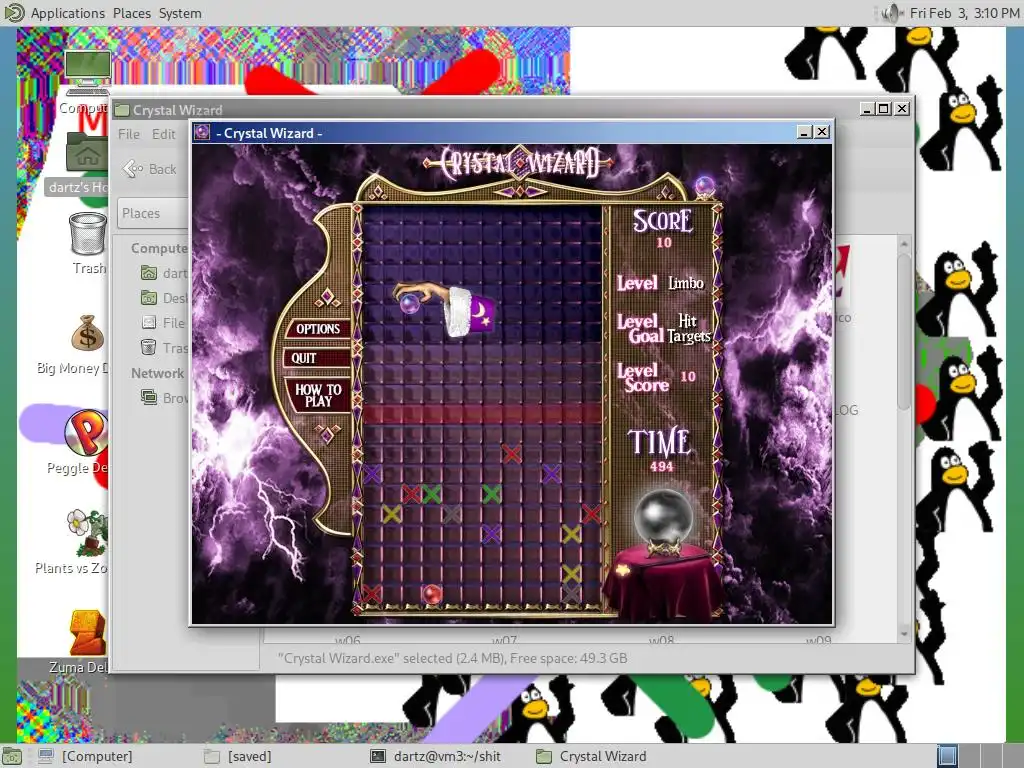This screenshot has height=768, width=1024.
Task: Click the Crystal Wizard title logo
Action: tap(519, 163)
